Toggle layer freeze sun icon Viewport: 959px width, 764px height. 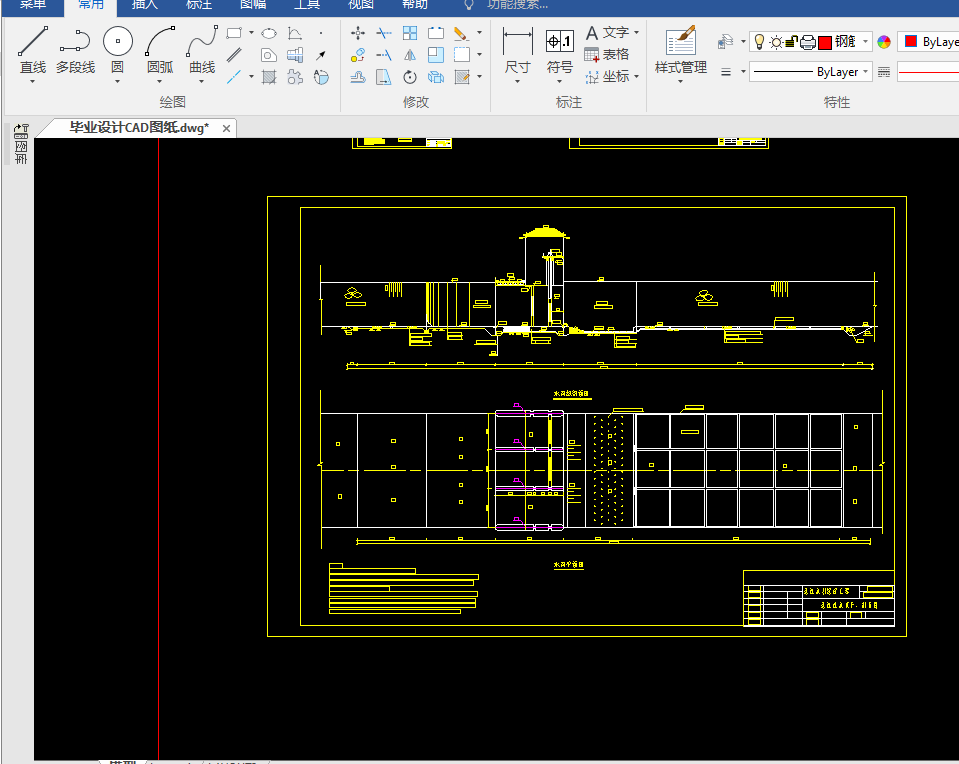click(x=775, y=42)
